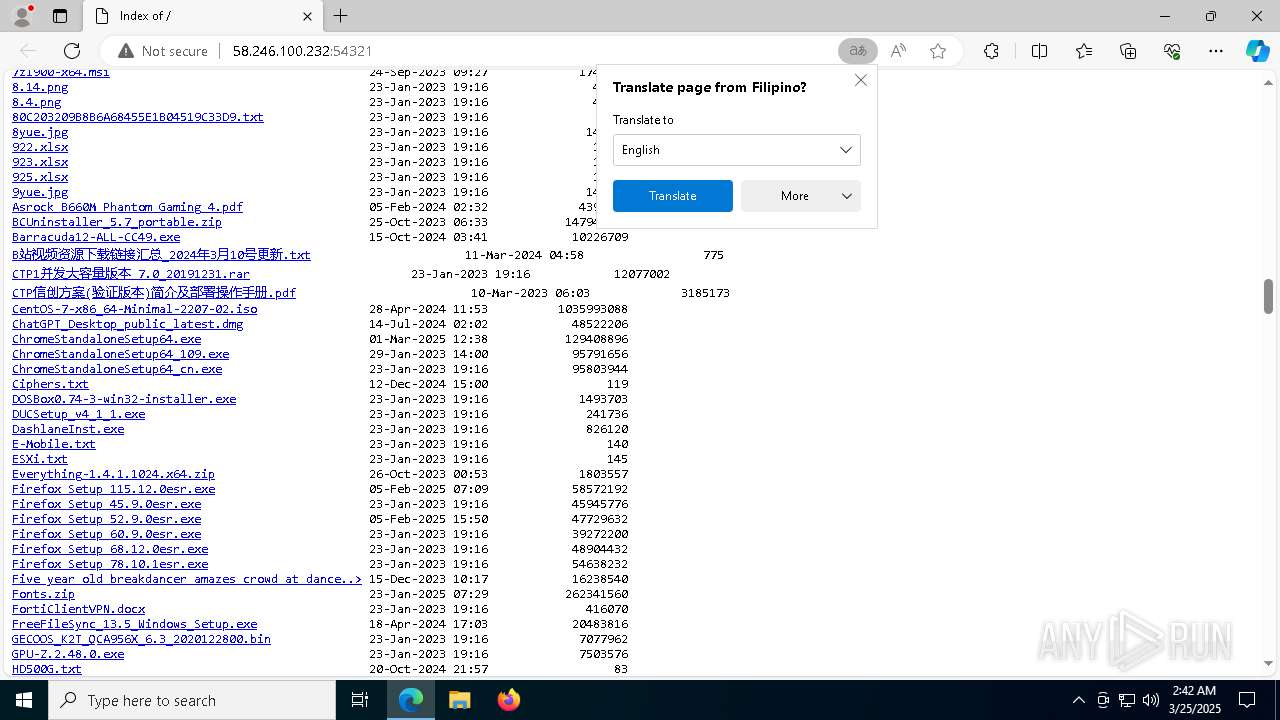Click the taskbar search box
Image resolution: width=1280 pixels, height=720 pixels.
pyautogui.click(x=192, y=700)
